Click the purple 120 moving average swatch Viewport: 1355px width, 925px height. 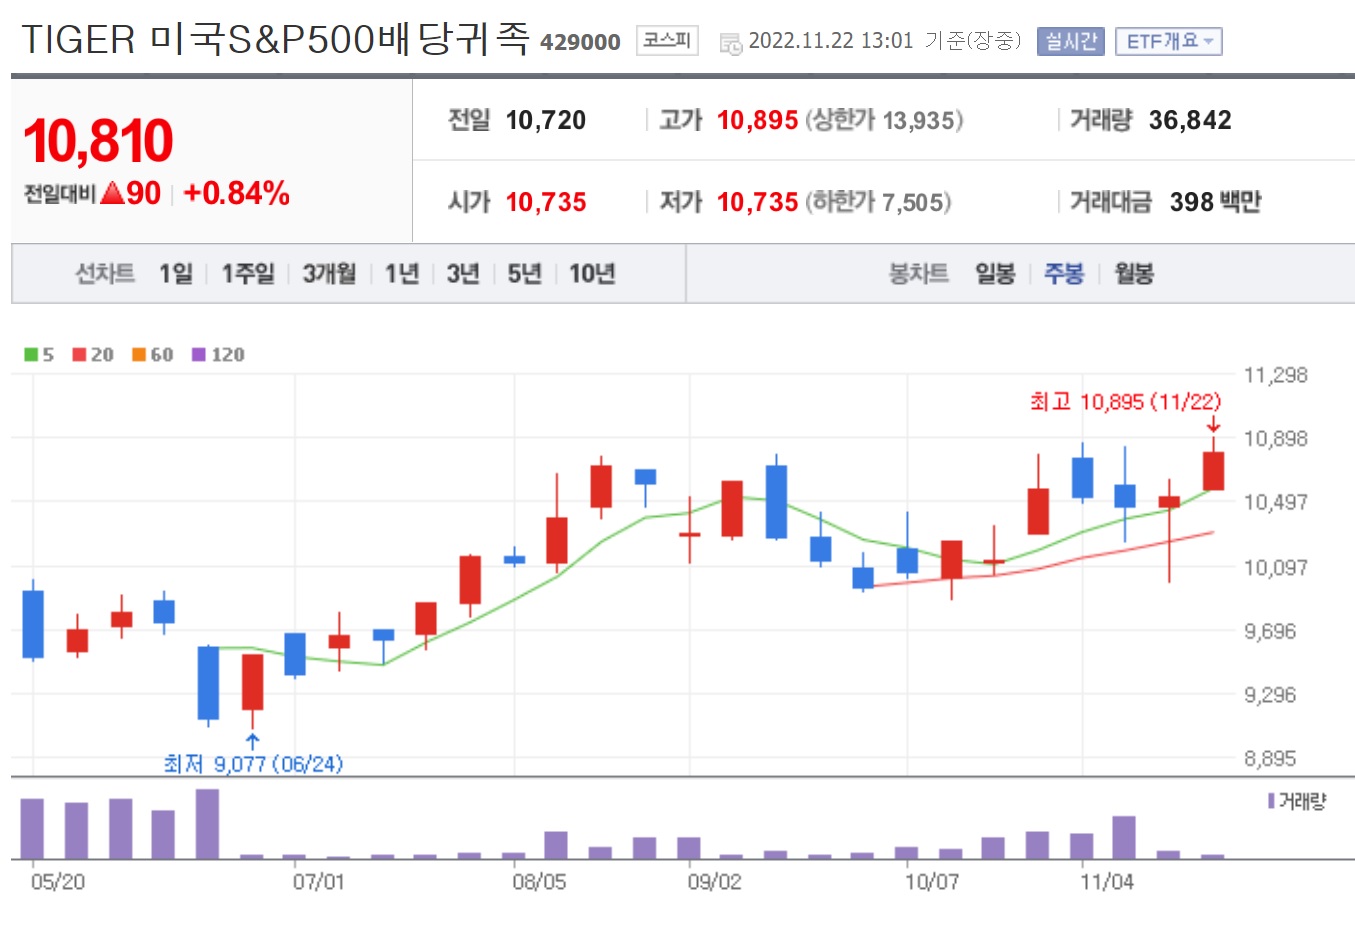pos(198,354)
